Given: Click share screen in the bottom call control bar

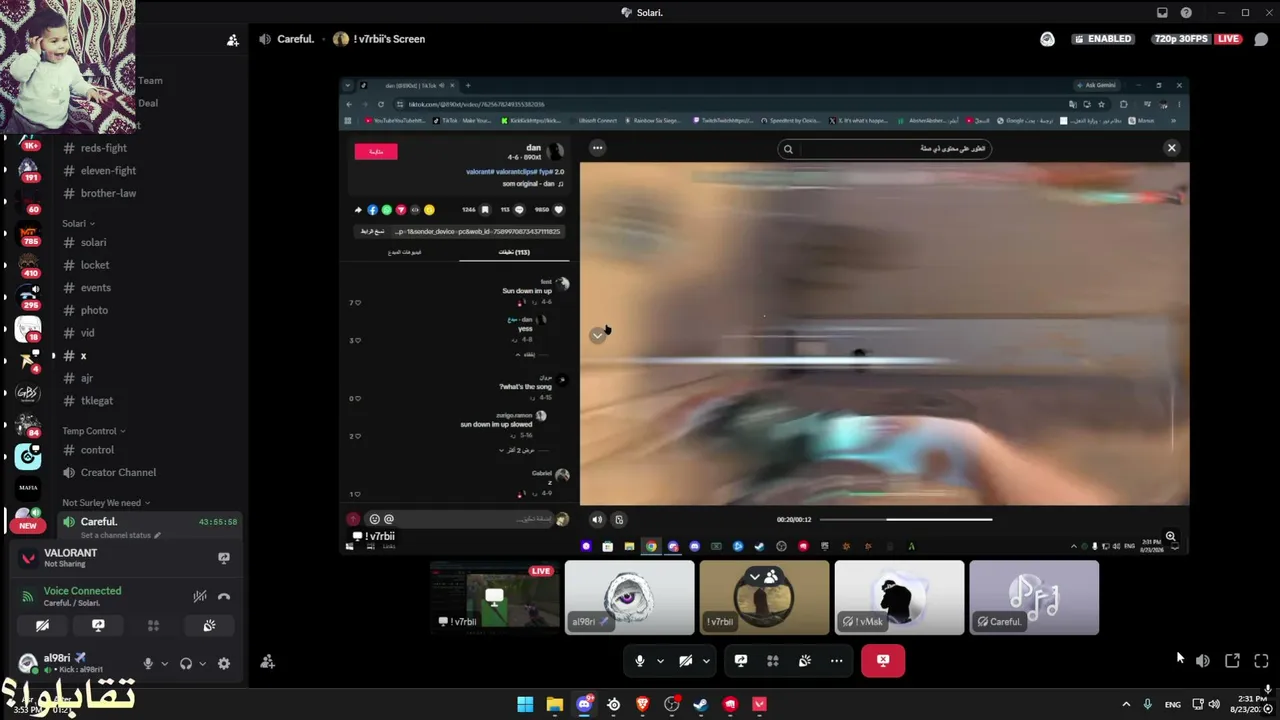Looking at the screenshot, I should pyautogui.click(x=741, y=660).
